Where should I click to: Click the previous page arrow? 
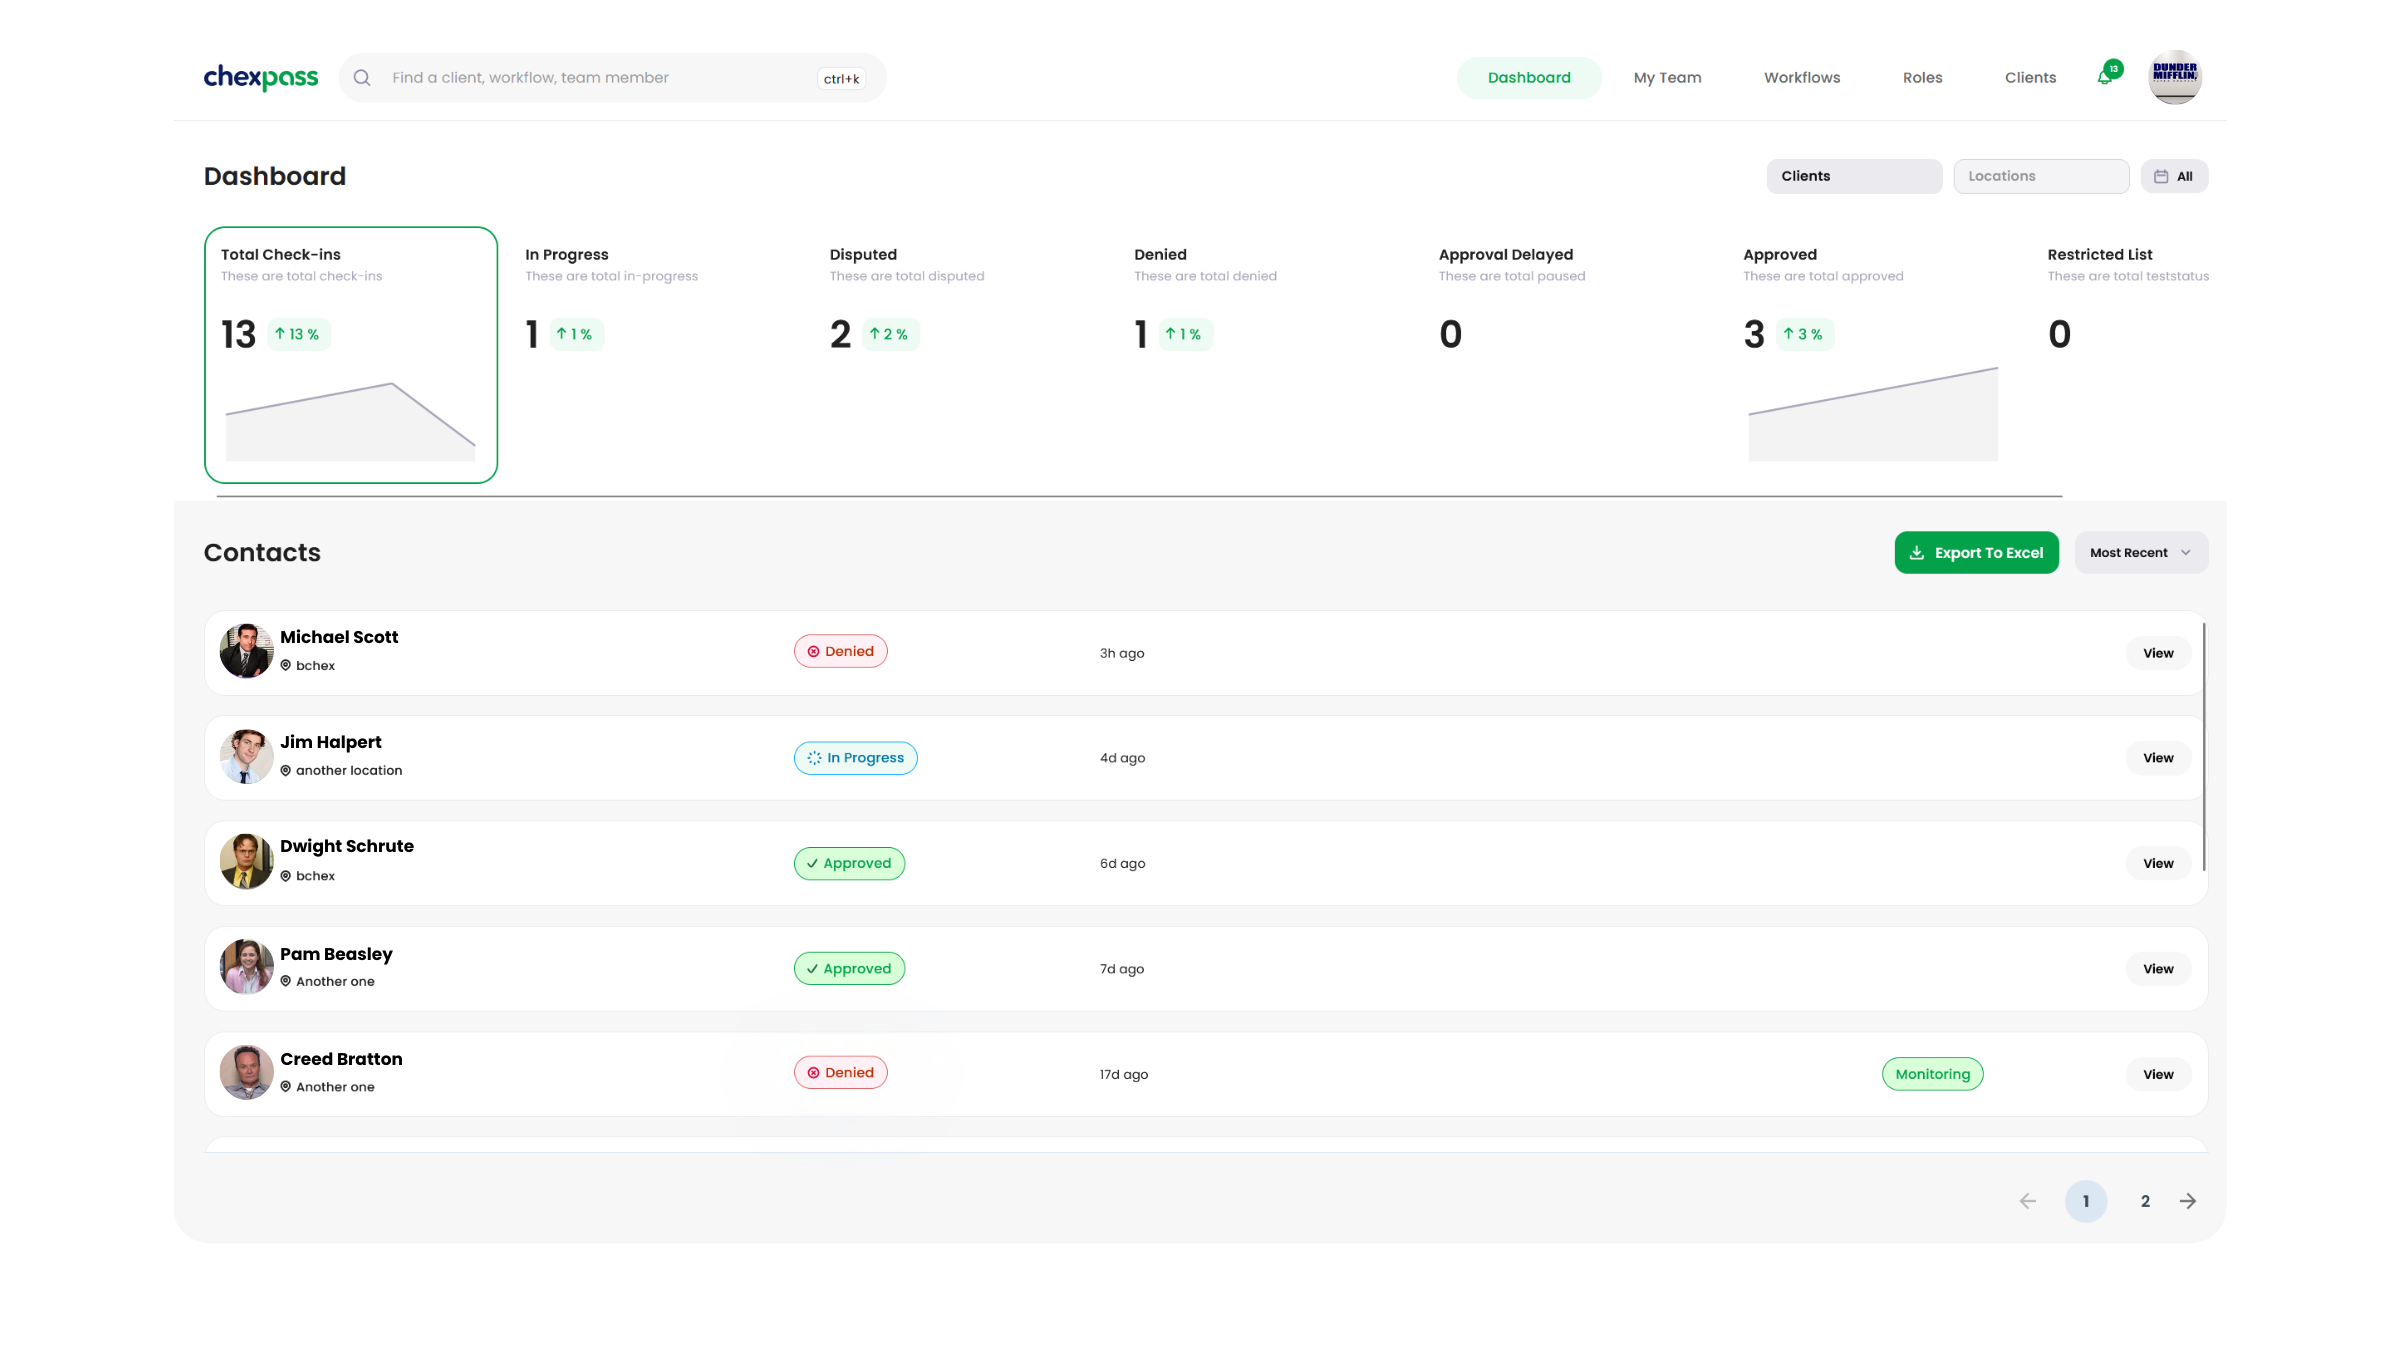point(2027,1201)
